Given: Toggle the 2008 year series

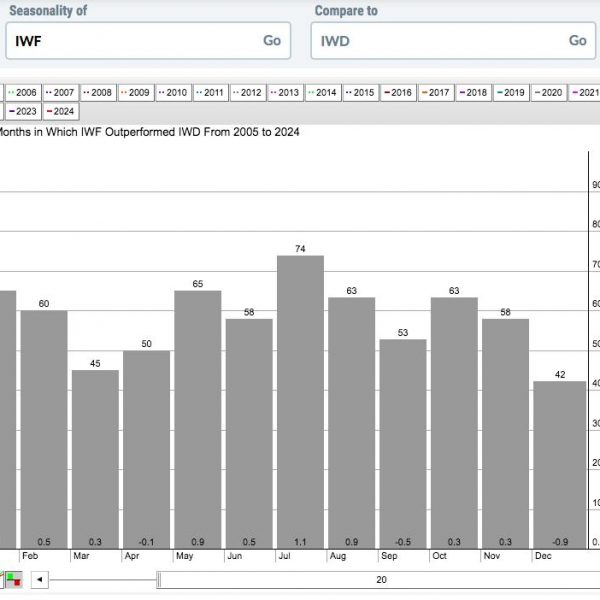Looking at the screenshot, I should click(98, 93).
